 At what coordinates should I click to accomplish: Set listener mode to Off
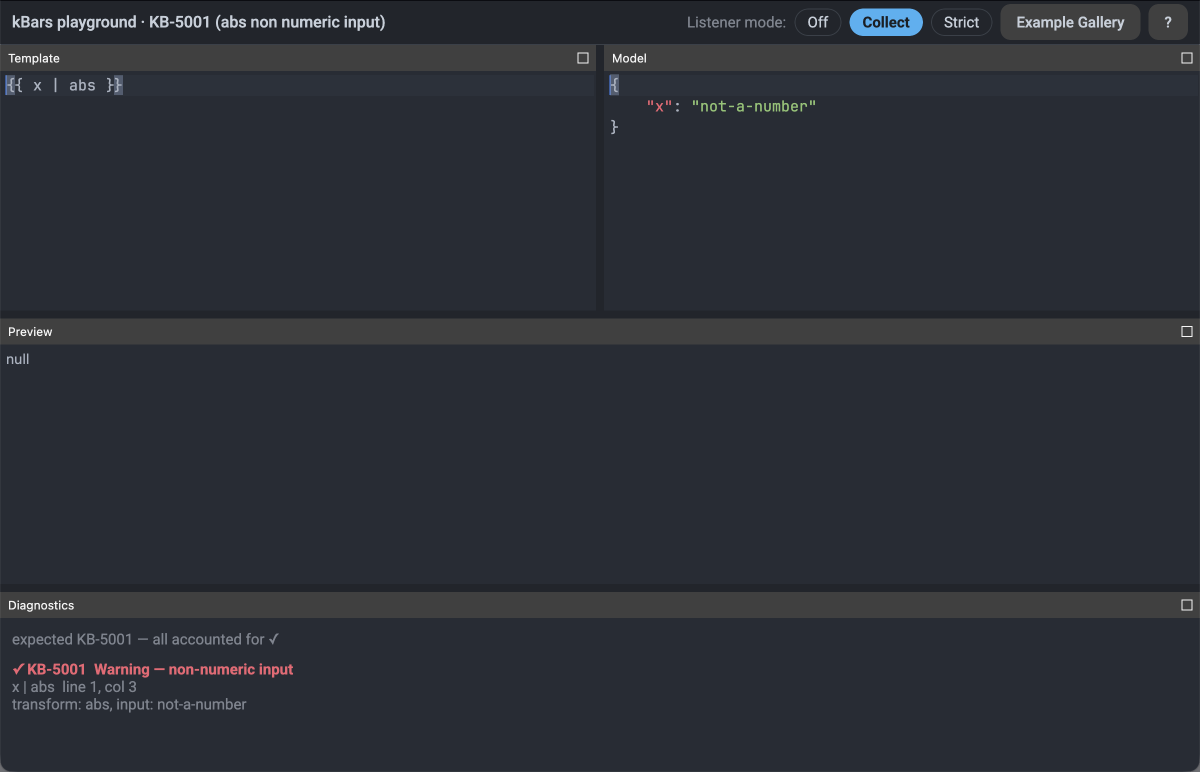click(x=818, y=22)
